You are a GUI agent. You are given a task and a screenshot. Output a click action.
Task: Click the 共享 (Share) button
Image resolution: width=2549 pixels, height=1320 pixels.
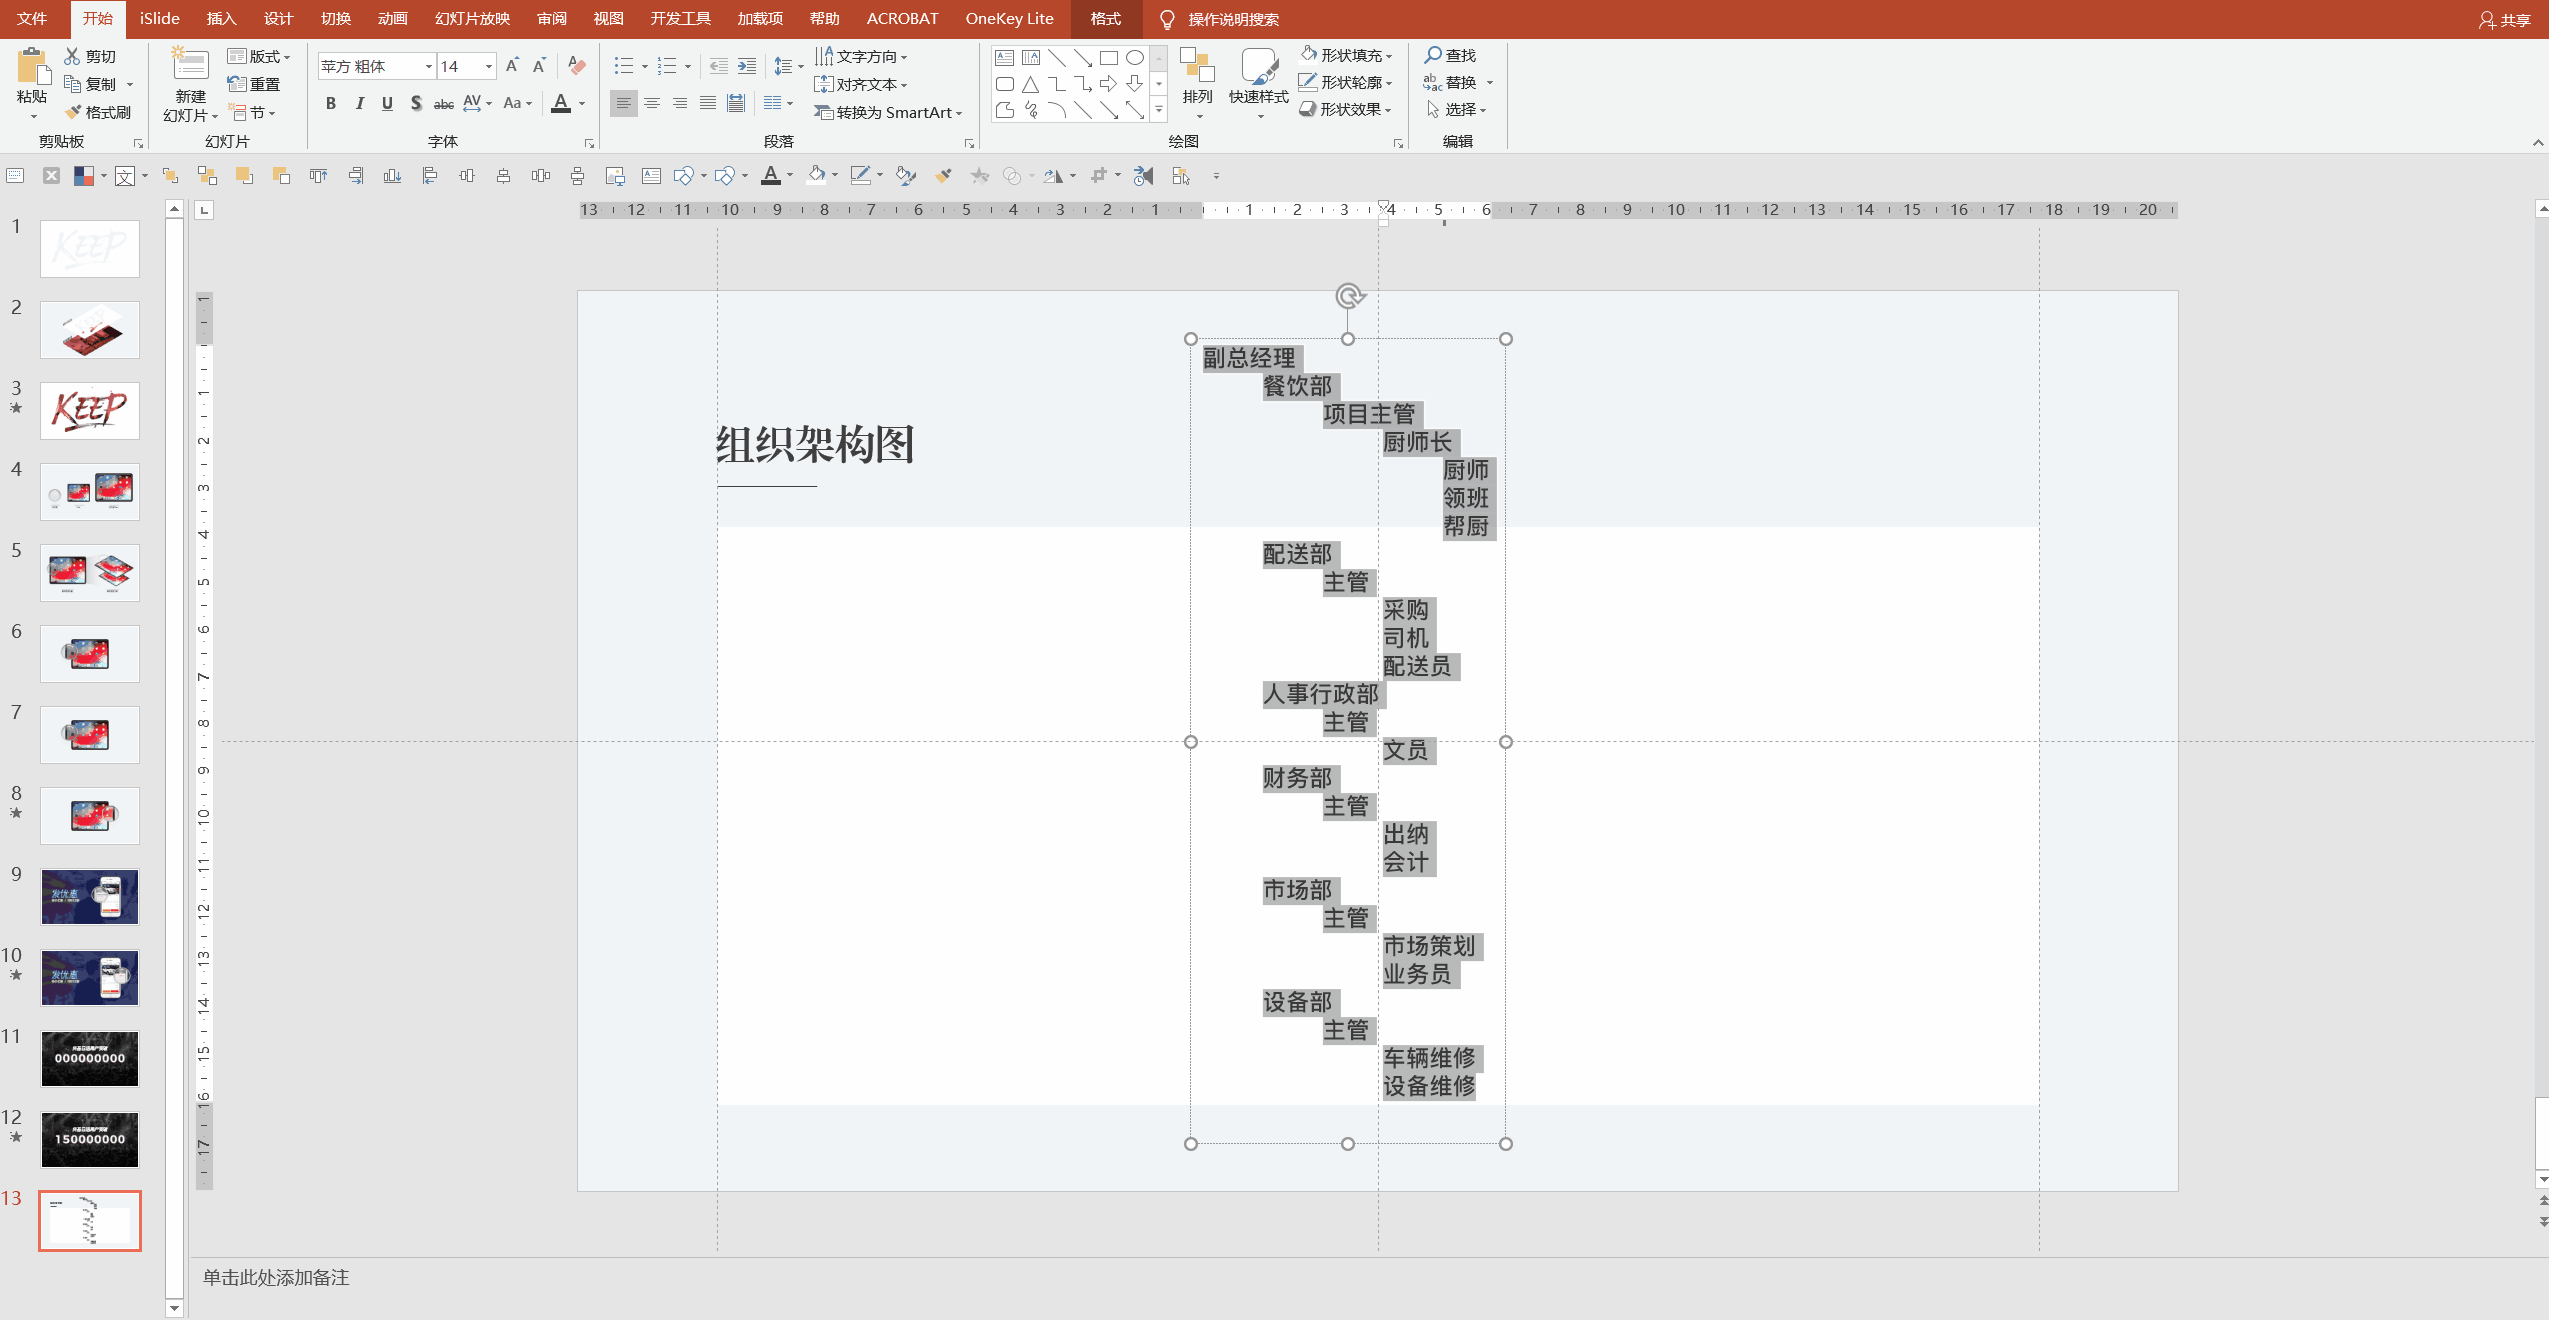tap(2507, 19)
